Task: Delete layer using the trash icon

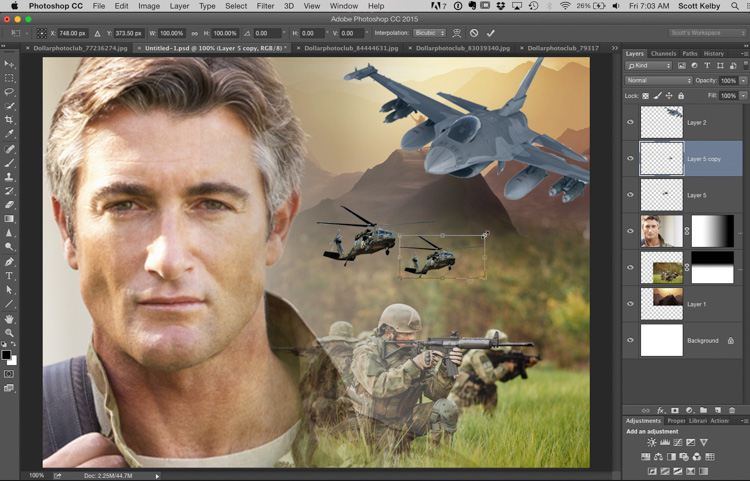Action: (x=732, y=410)
